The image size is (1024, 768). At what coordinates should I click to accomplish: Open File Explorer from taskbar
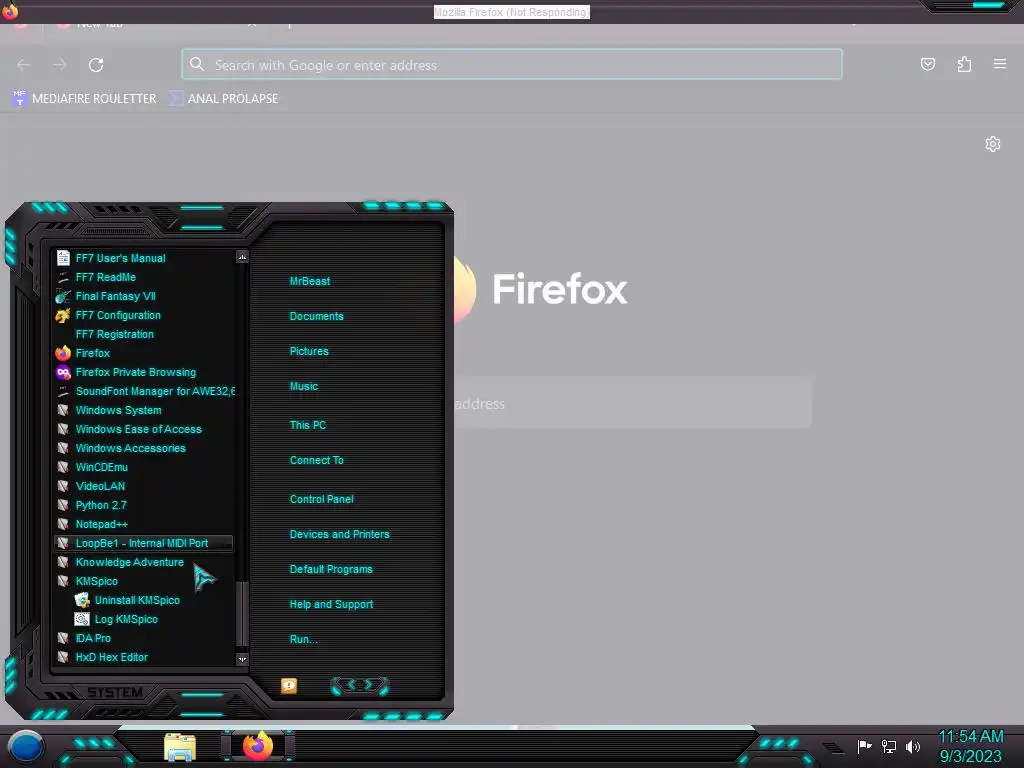[180, 747]
